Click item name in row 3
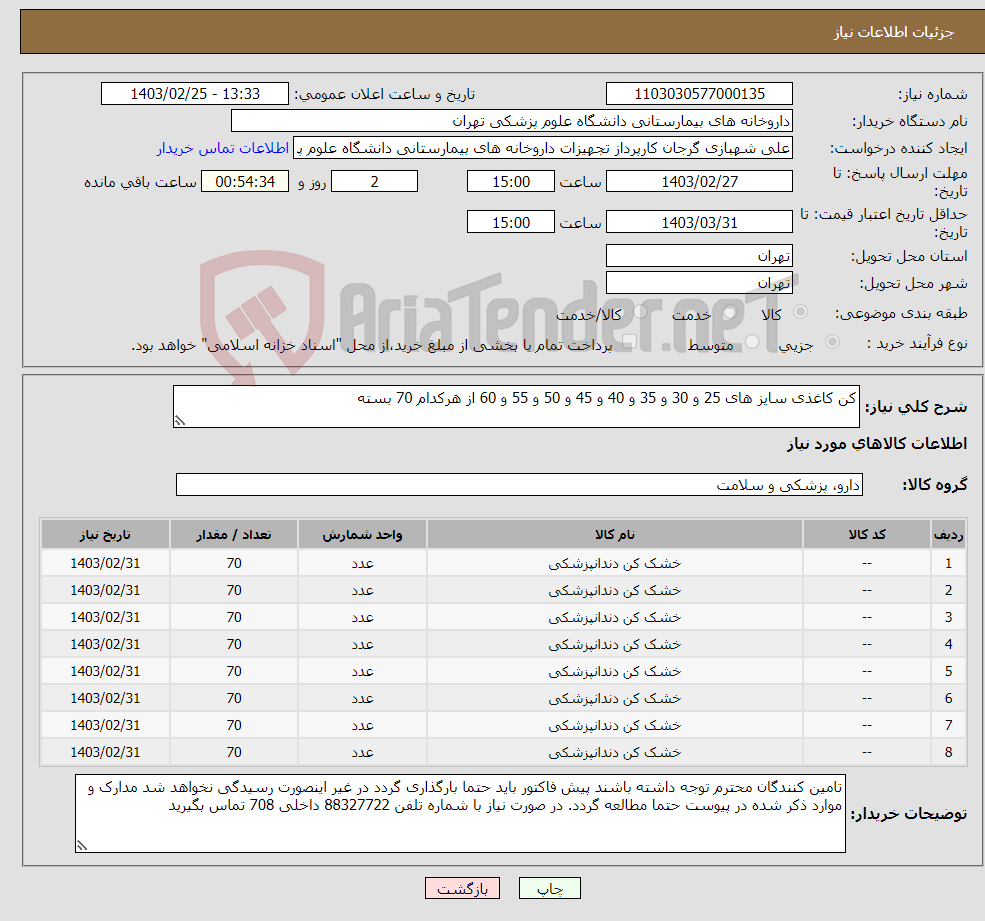 tap(614, 618)
